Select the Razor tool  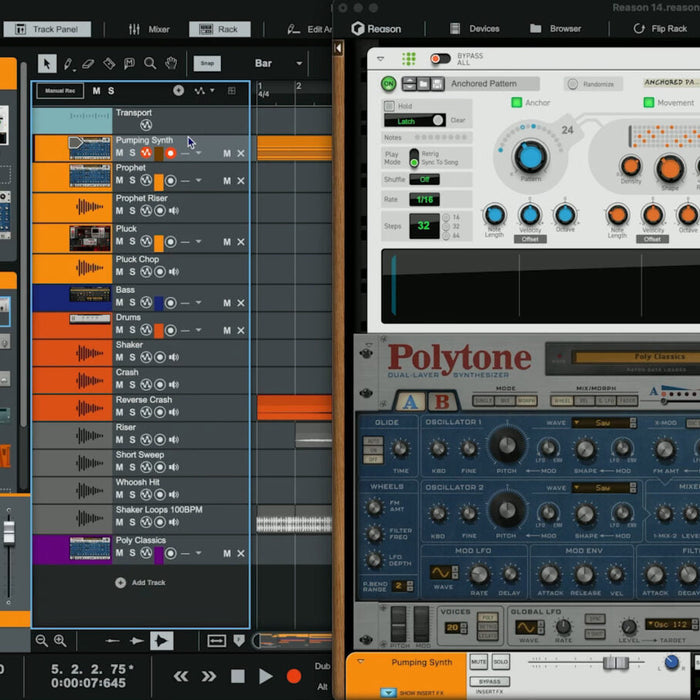pos(109,63)
